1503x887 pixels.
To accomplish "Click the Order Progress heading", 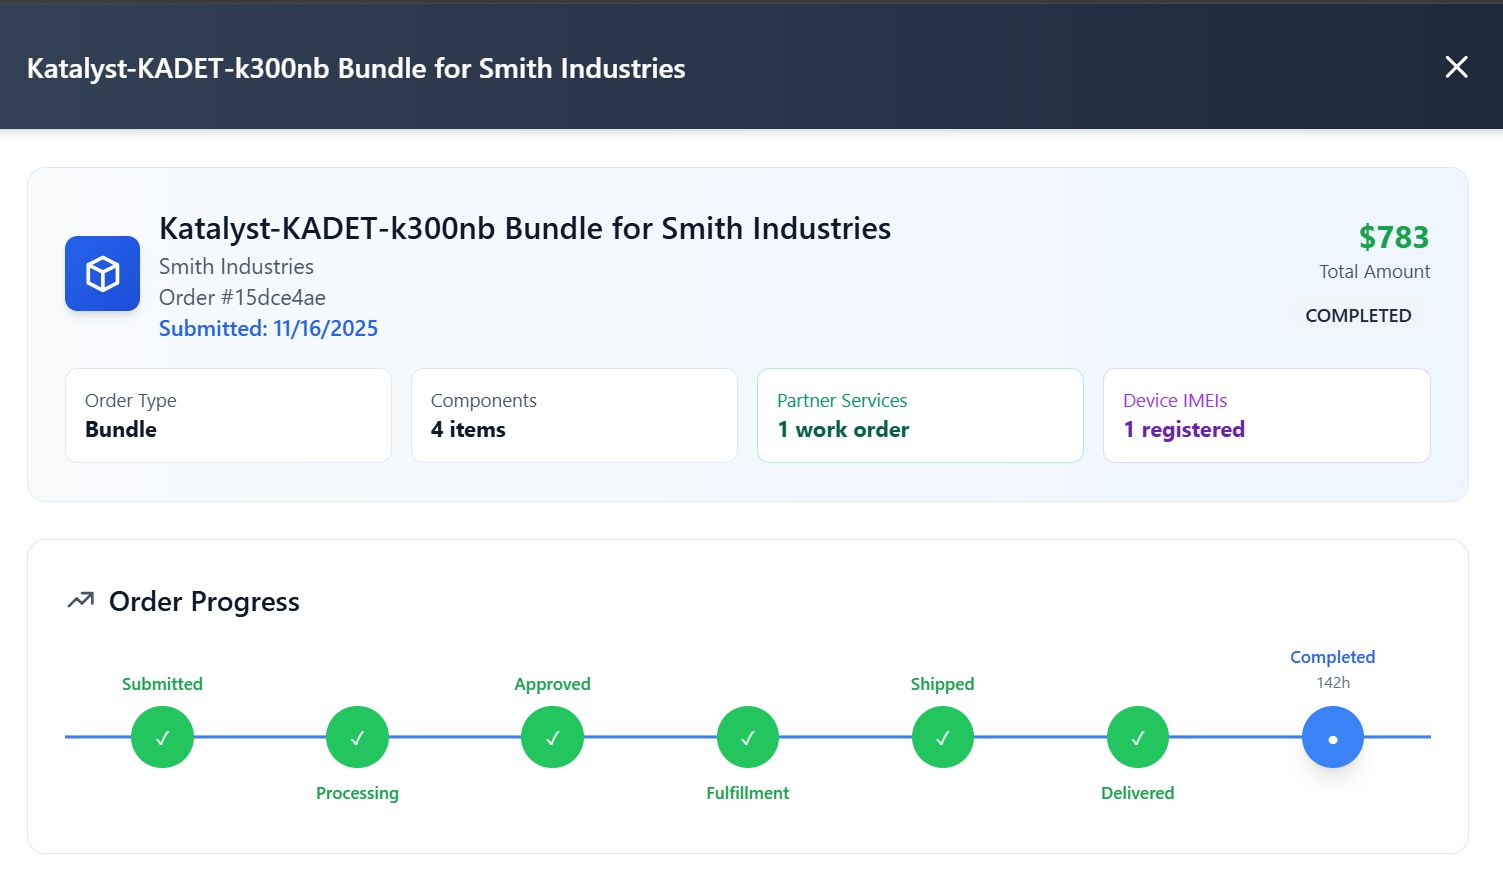I will tap(204, 601).
